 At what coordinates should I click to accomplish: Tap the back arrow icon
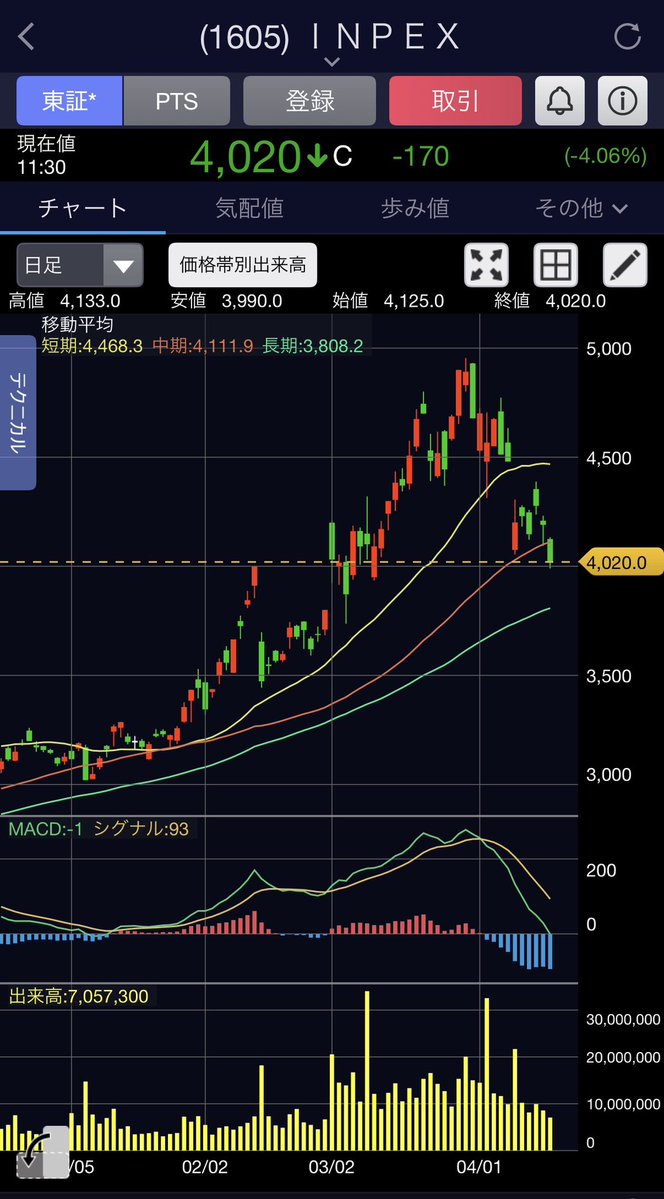click(x=26, y=36)
